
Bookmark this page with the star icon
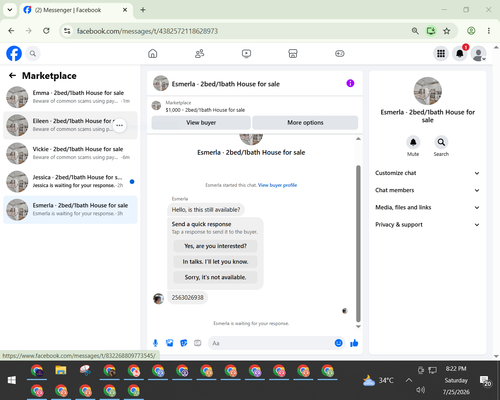click(x=447, y=31)
